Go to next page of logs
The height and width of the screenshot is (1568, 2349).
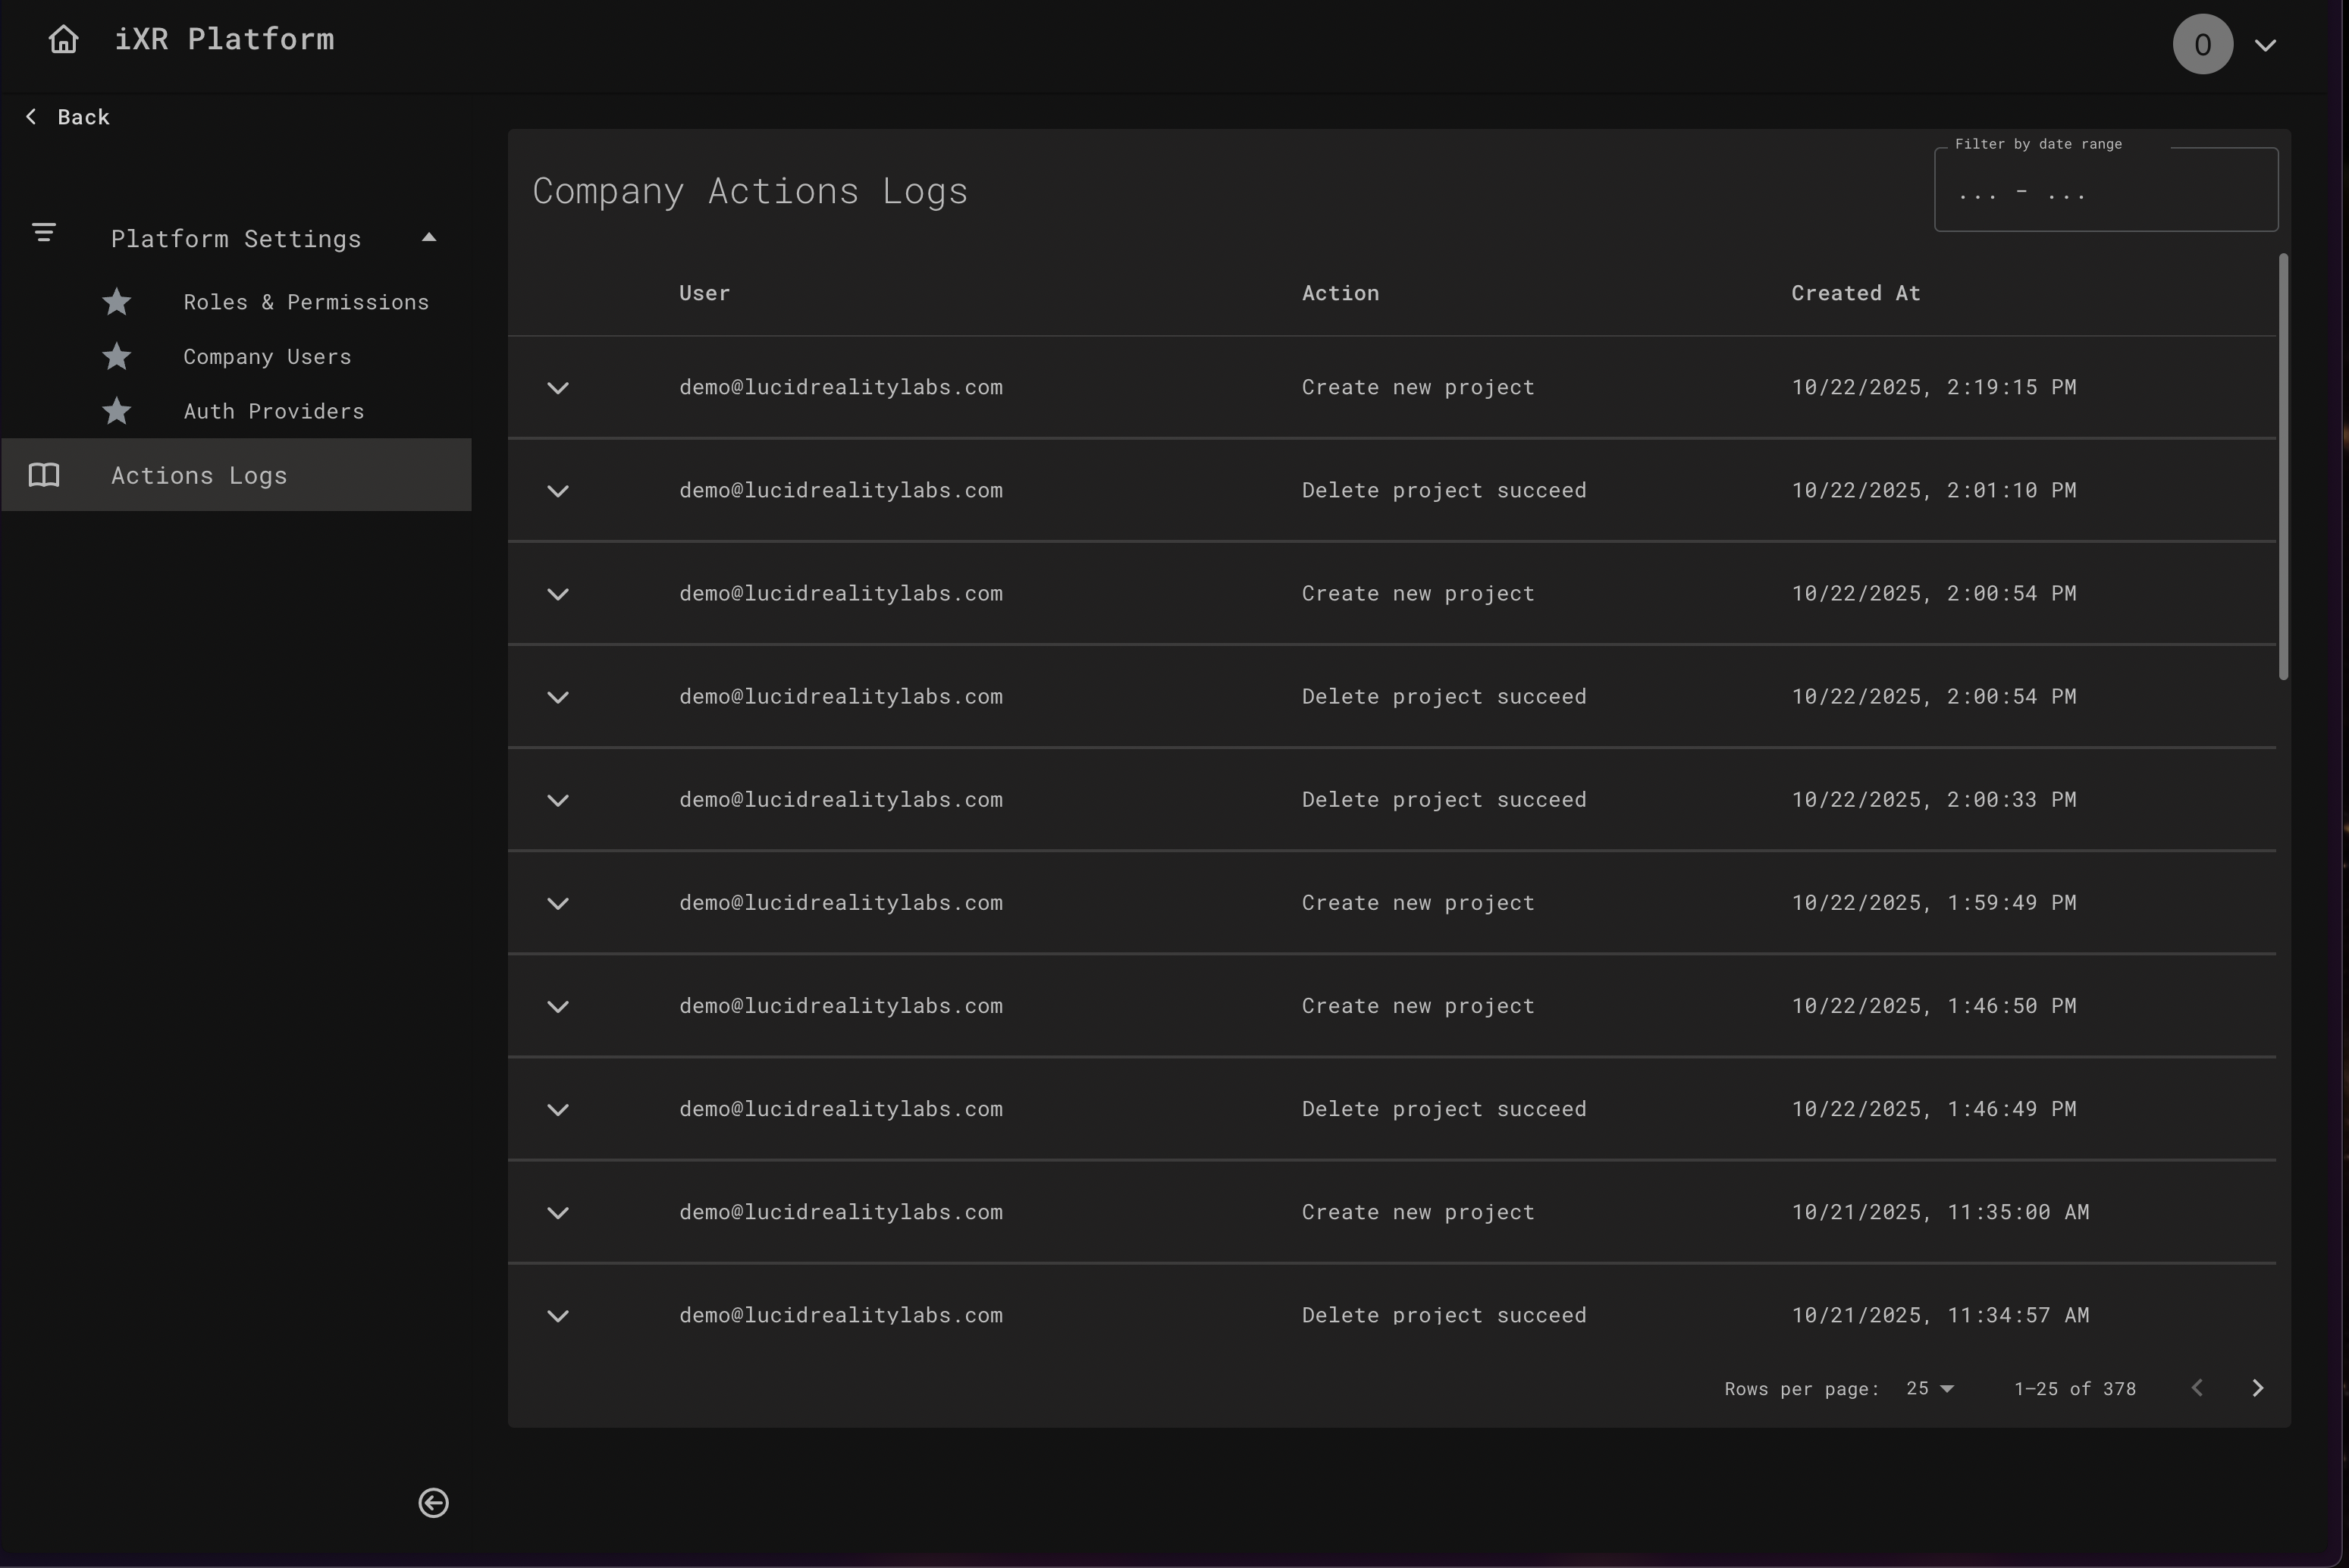(x=2257, y=1388)
